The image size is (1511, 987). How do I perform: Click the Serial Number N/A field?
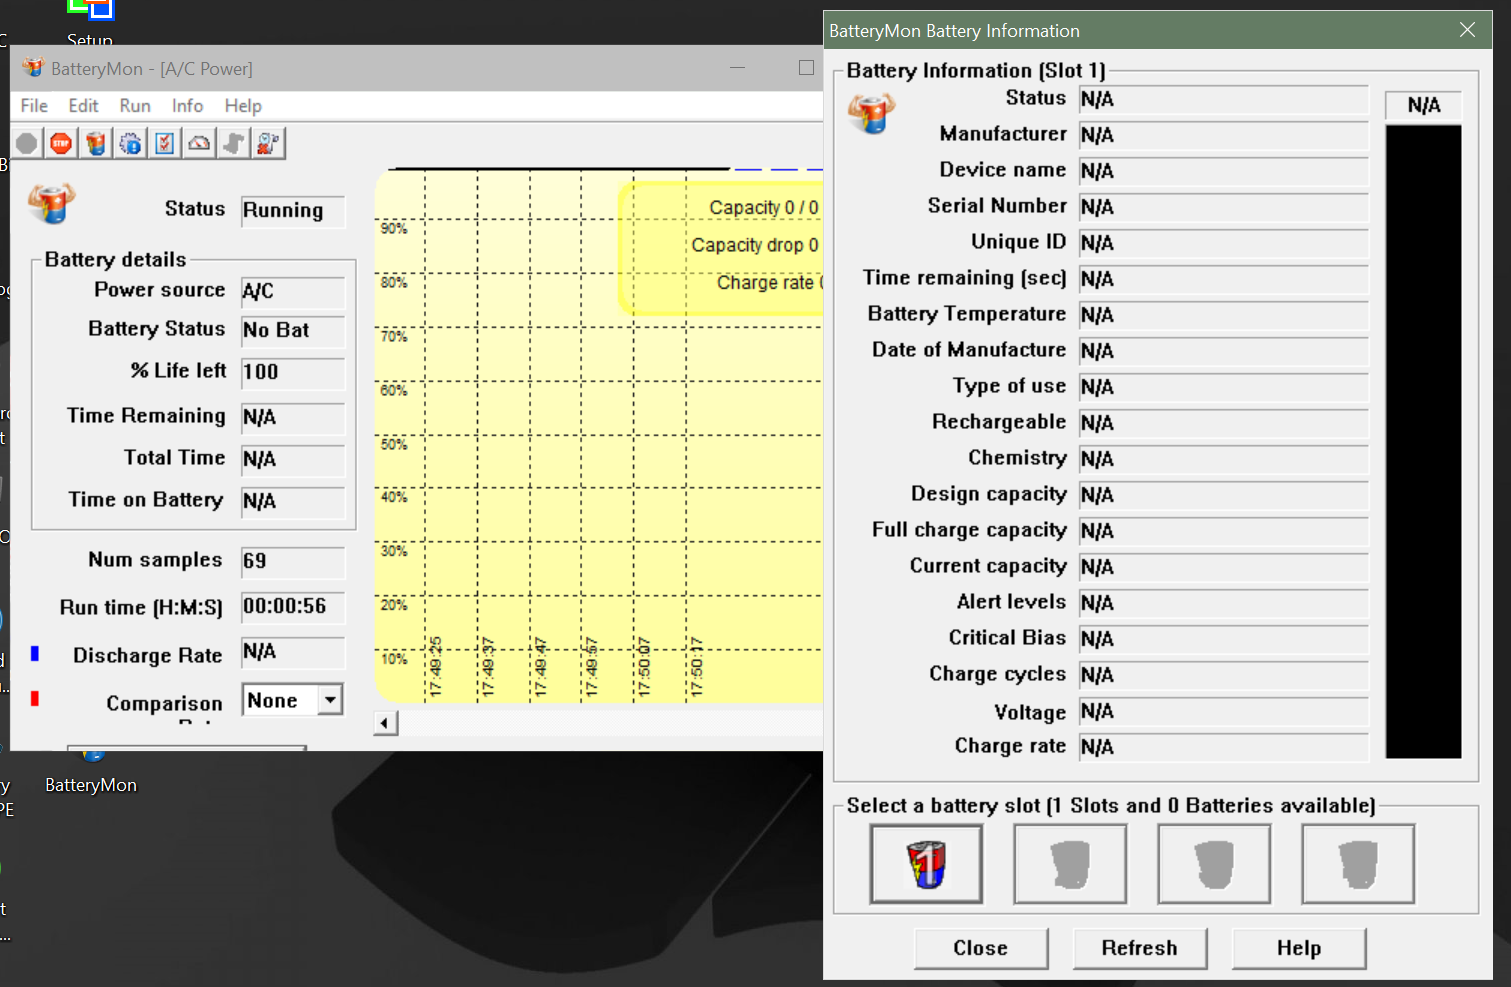click(x=1224, y=207)
